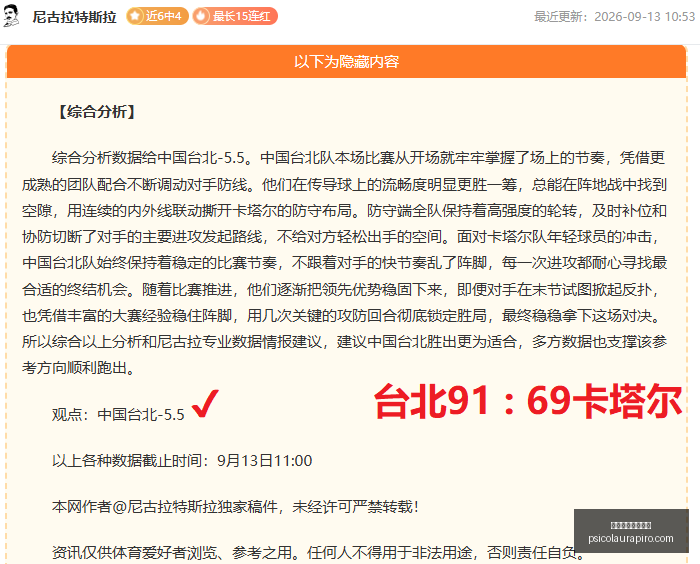Click the 资讯仅供体育爱好者浏览 disclaimer line

[318, 553]
